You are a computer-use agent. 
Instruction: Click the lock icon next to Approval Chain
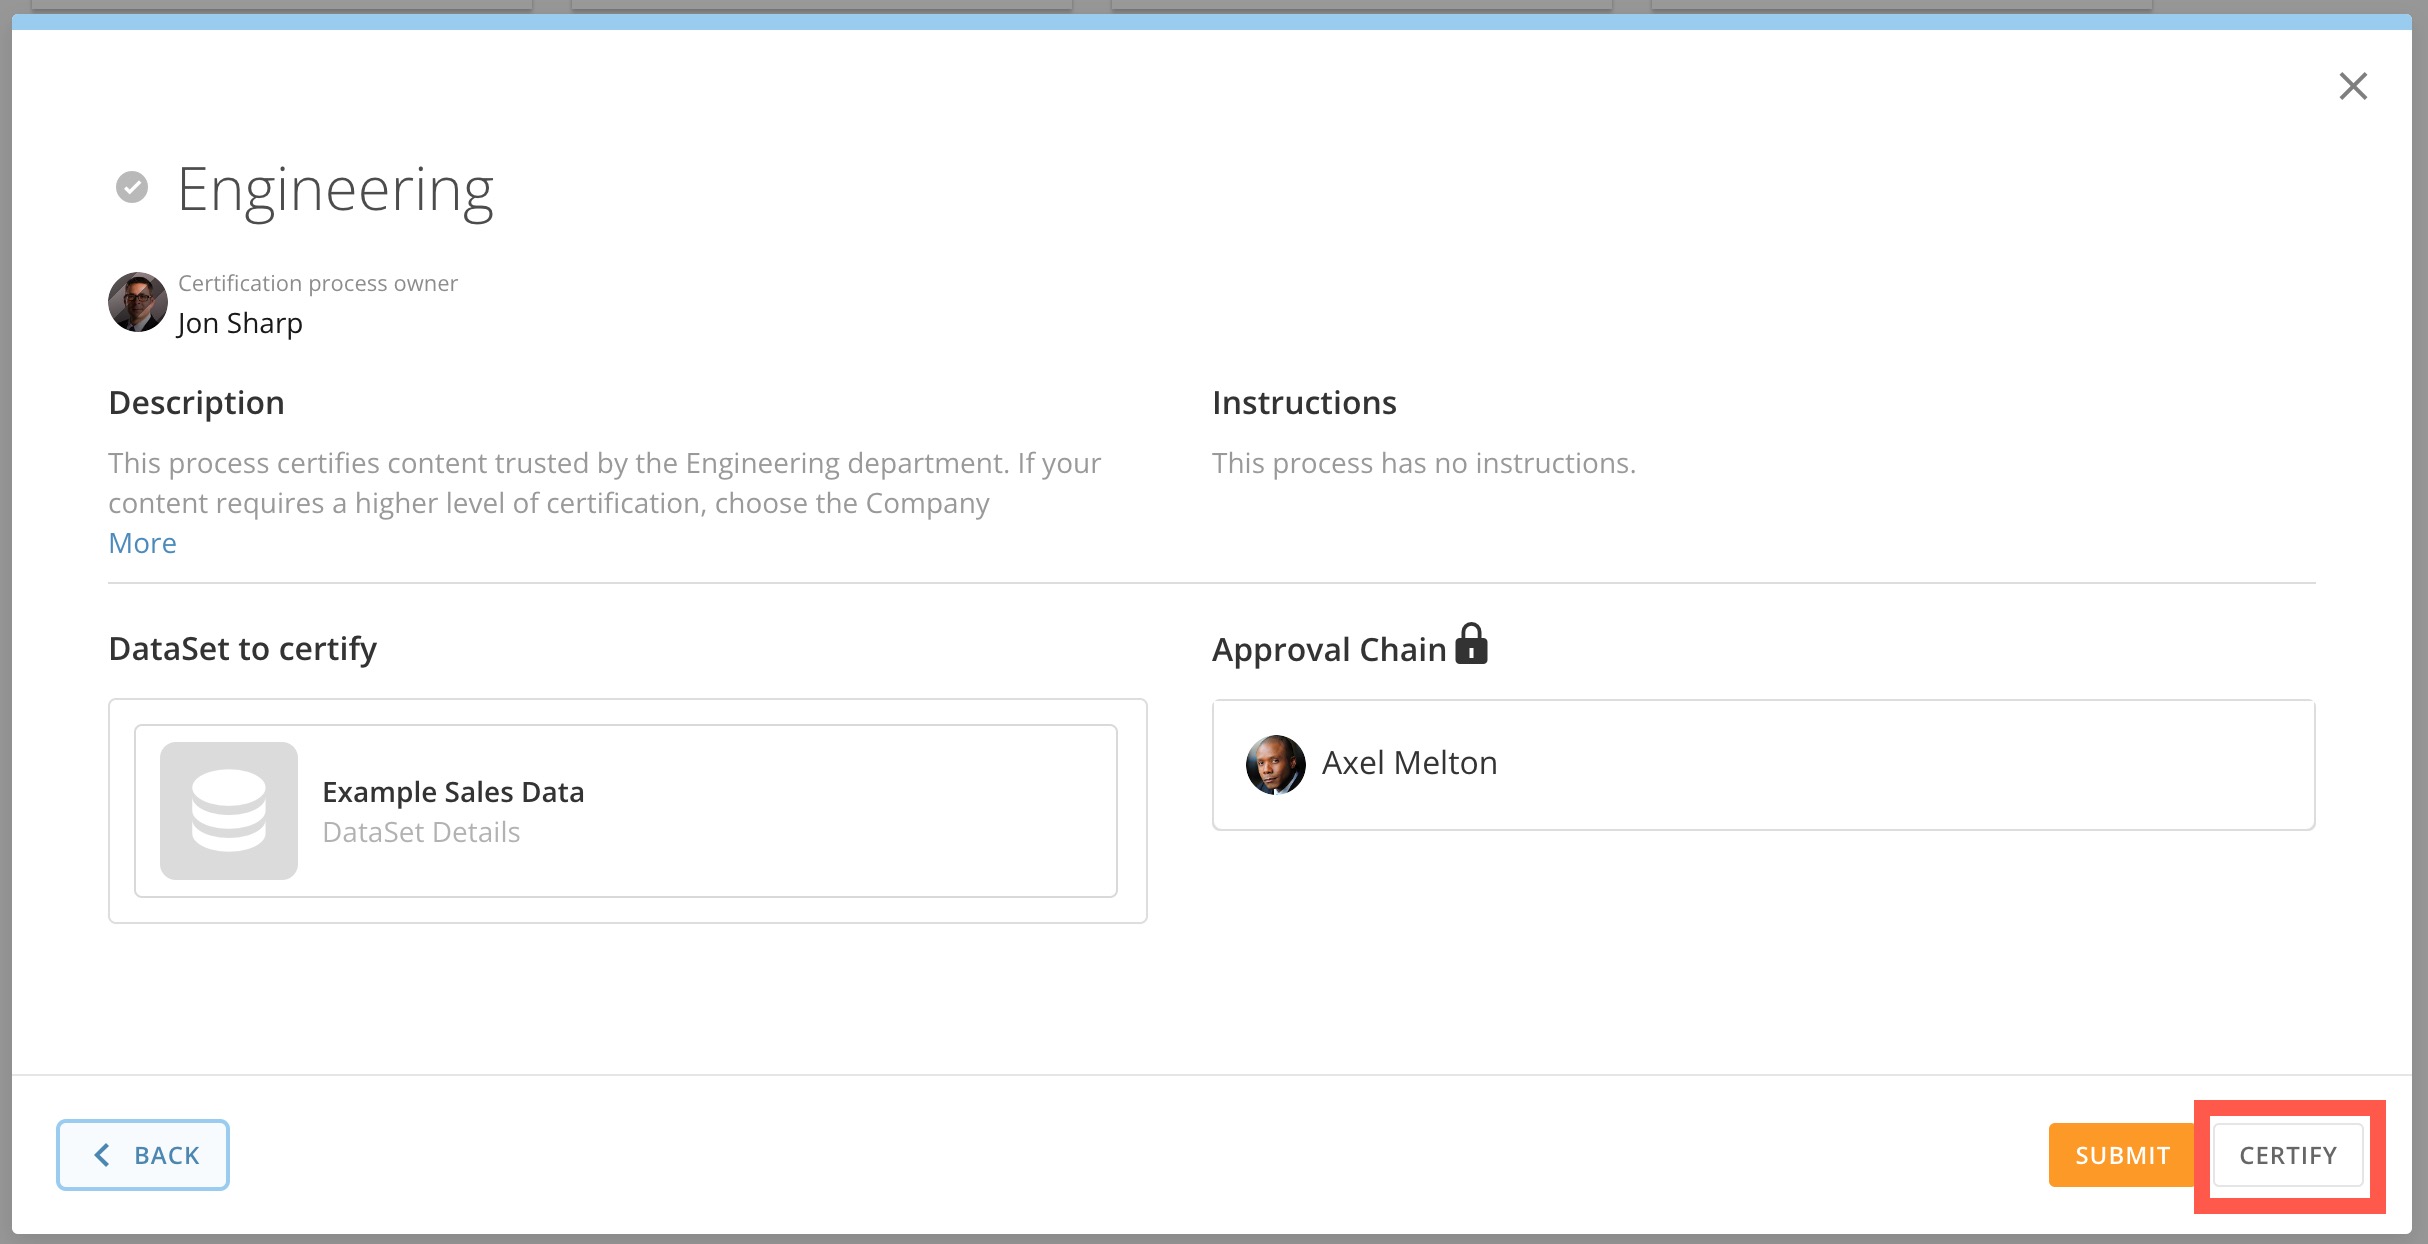pyautogui.click(x=1471, y=645)
